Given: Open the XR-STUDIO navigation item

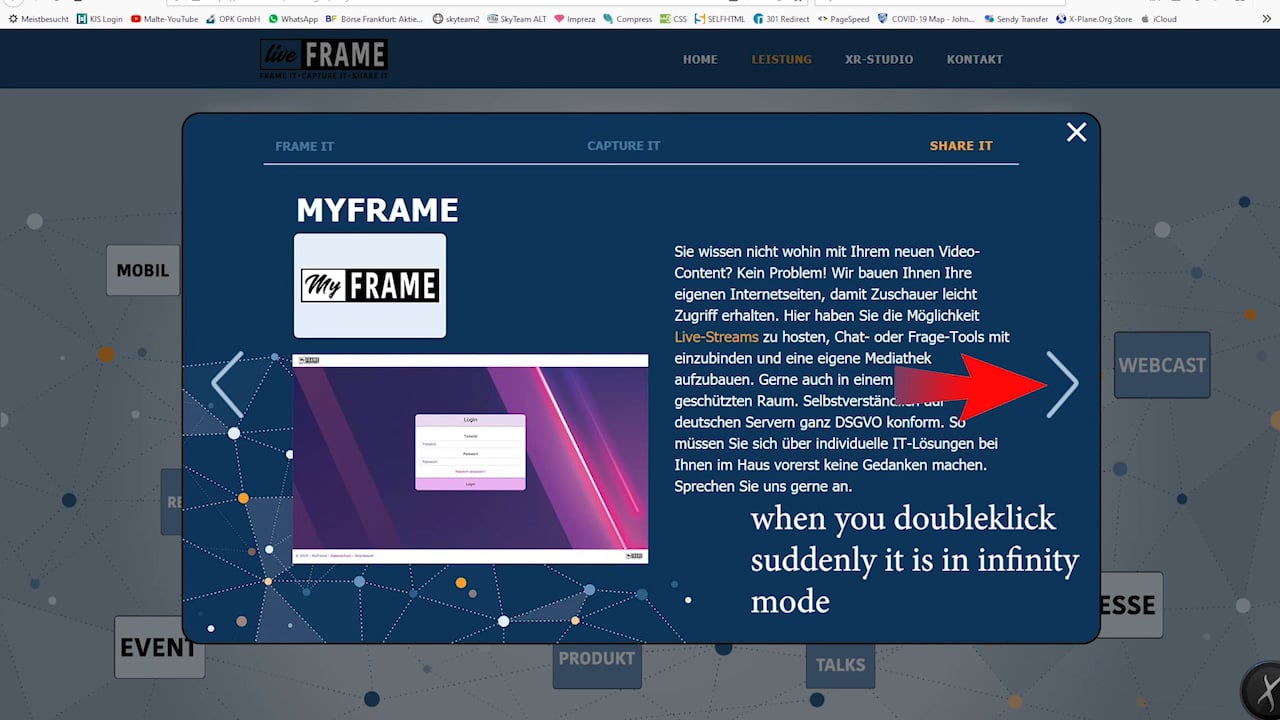Looking at the screenshot, I should click(879, 59).
